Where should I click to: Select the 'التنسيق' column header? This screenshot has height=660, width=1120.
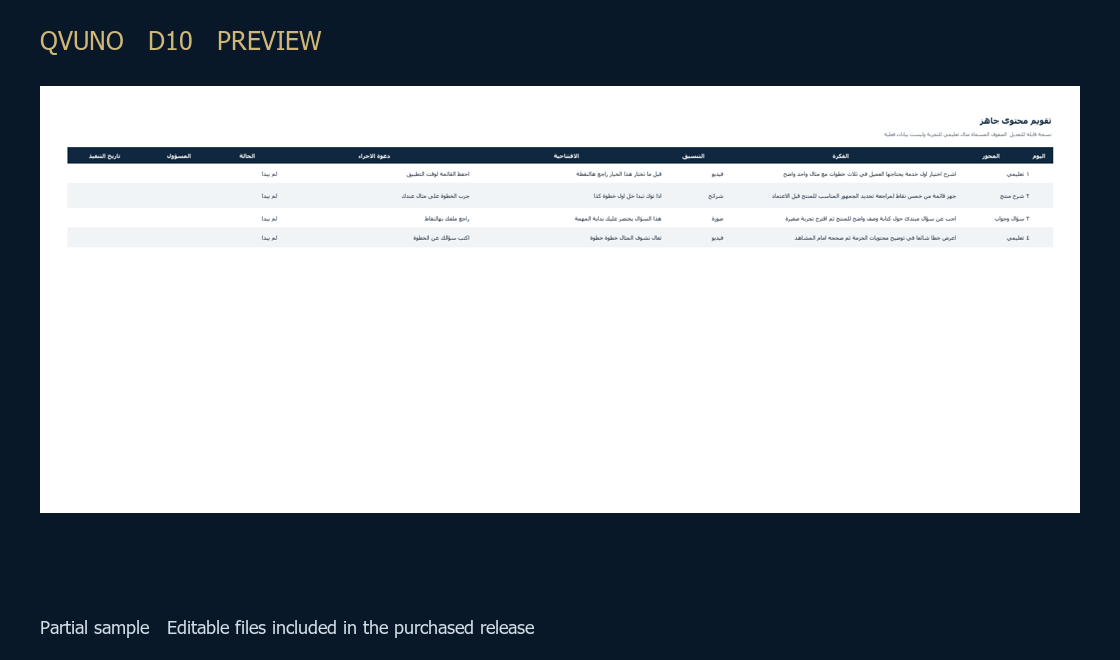pyautogui.click(x=693, y=156)
